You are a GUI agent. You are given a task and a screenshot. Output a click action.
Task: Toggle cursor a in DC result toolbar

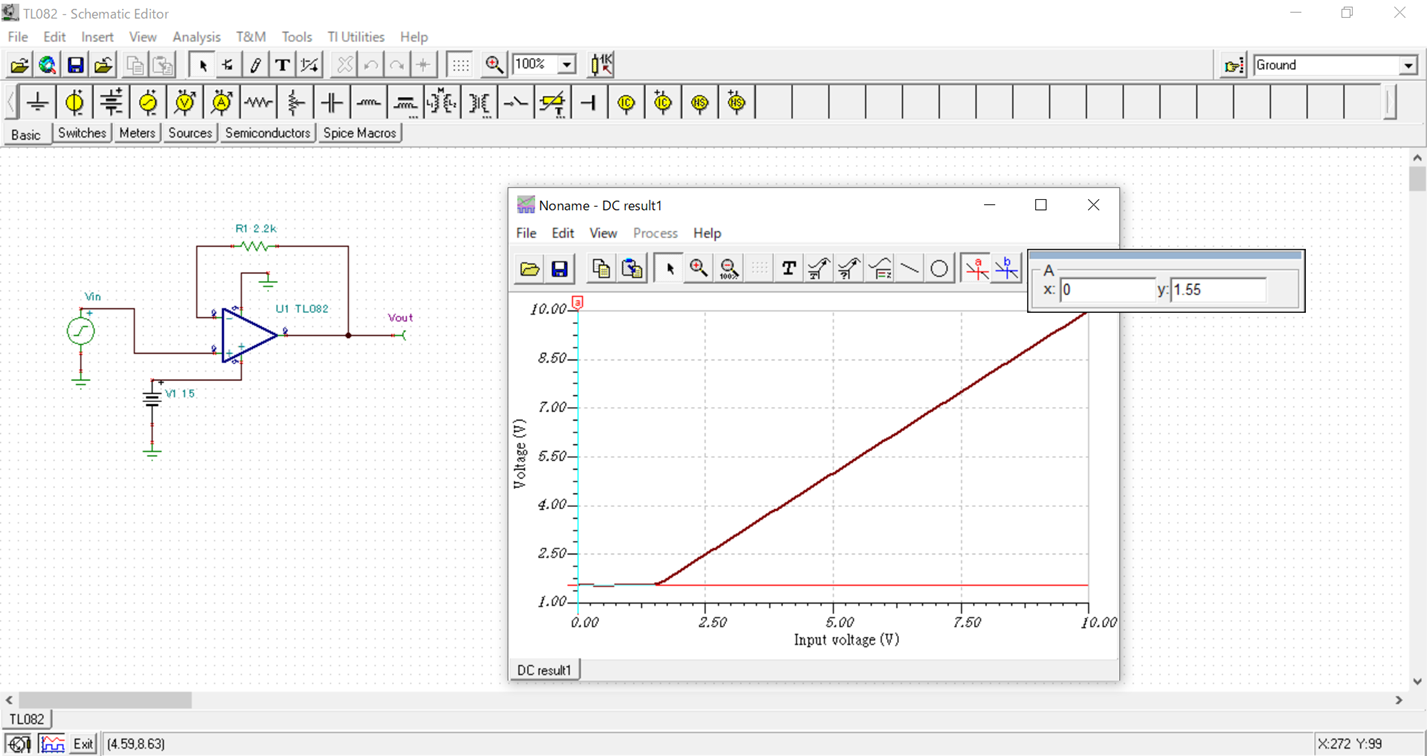pos(977,268)
